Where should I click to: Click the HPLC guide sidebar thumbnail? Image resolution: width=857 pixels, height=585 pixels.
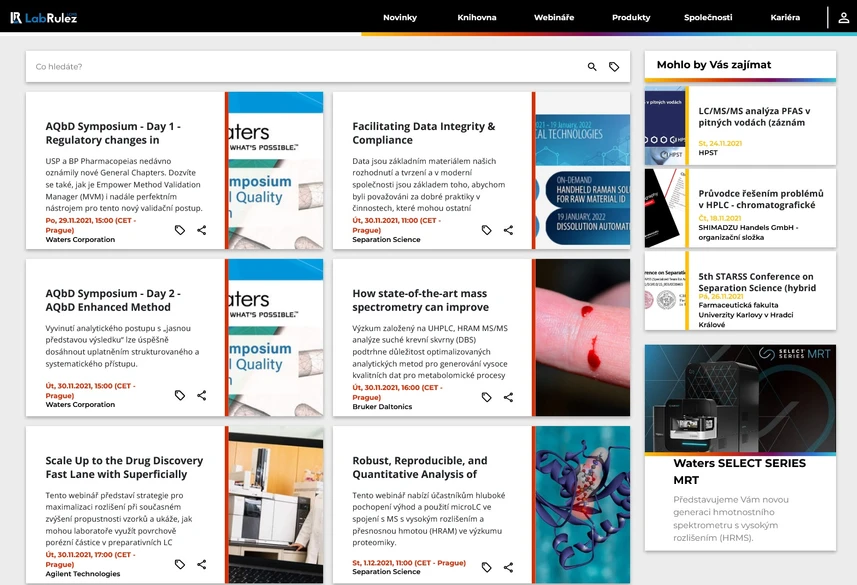point(665,208)
